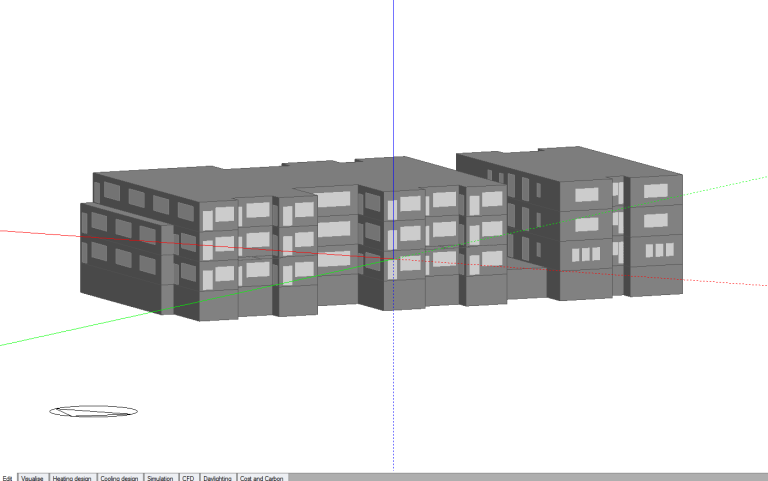The image size is (768, 481).
Task: Select the Cooling design tab
Action: [x=120, y=478]
